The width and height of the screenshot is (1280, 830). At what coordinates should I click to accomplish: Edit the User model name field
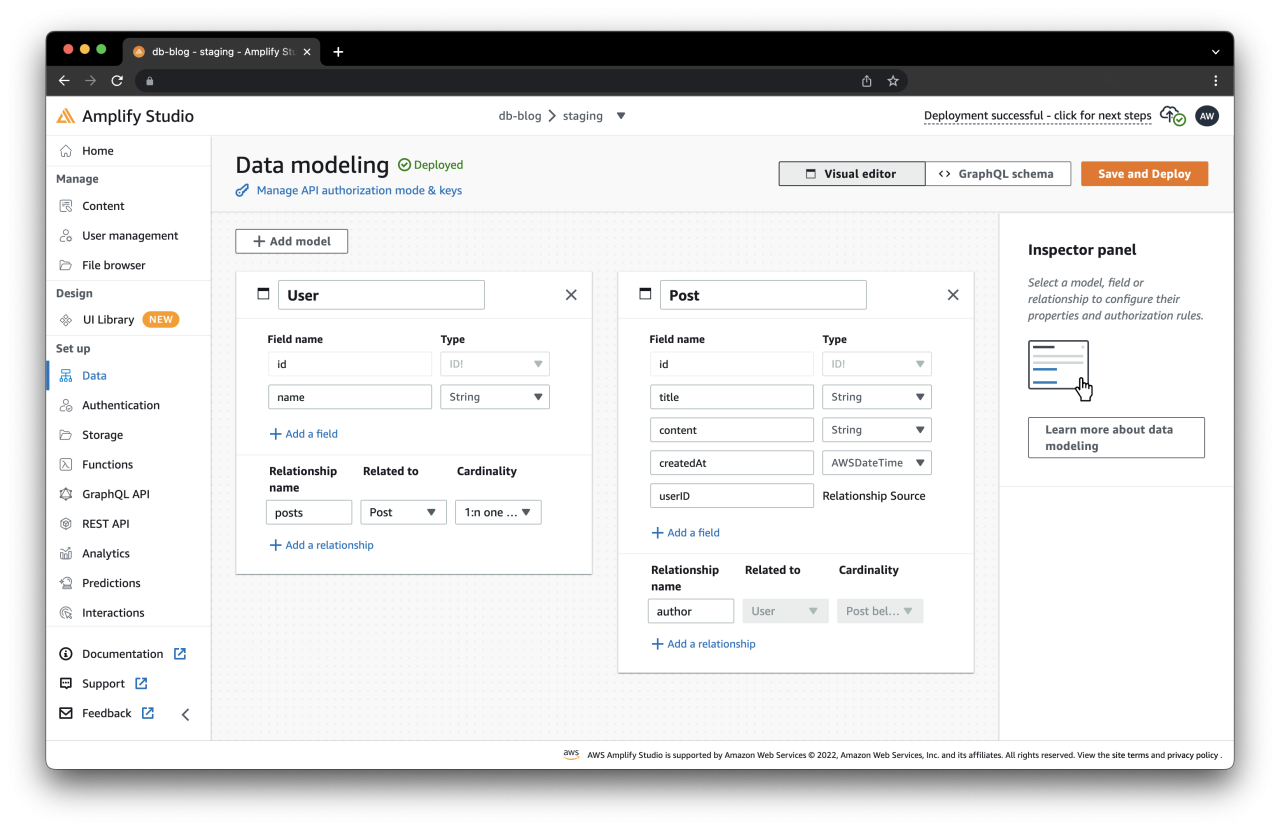click(x=381, y=295)
